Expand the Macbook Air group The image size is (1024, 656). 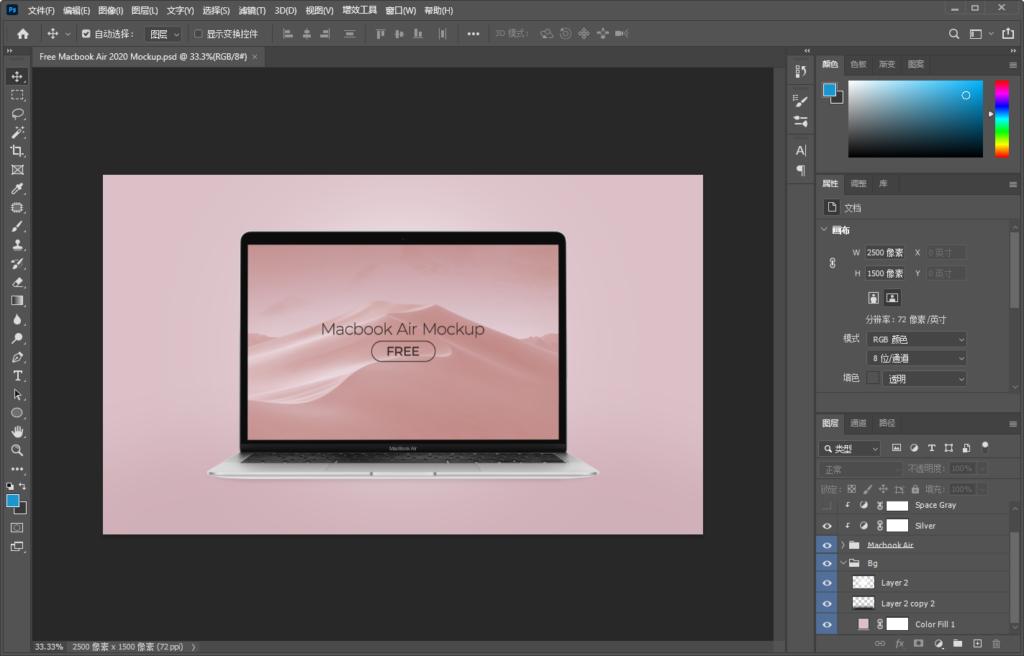coord(842,545)
